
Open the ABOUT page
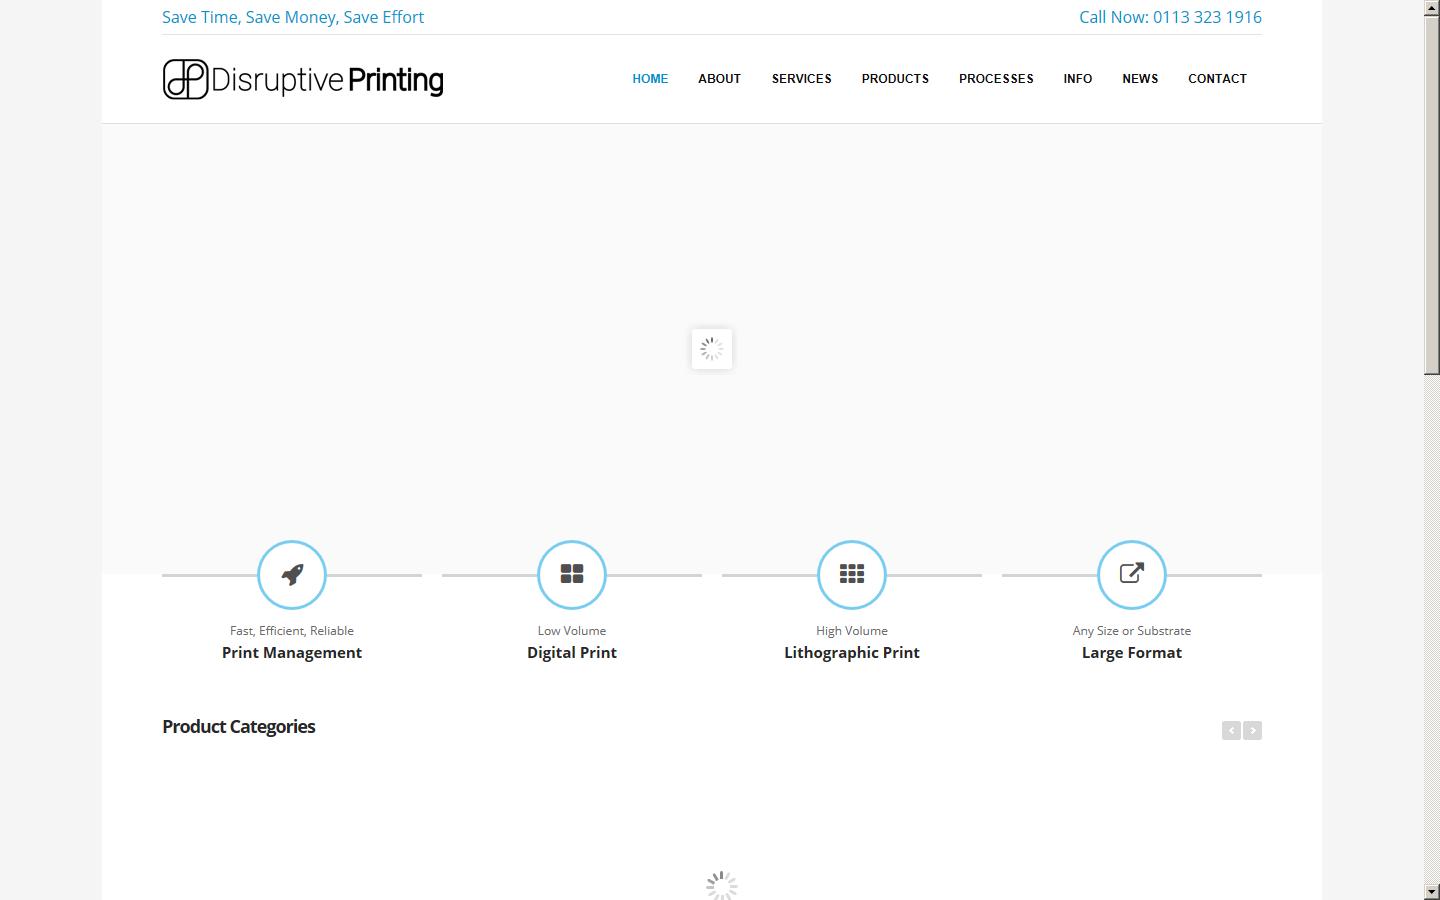click(x=719, y=79)
